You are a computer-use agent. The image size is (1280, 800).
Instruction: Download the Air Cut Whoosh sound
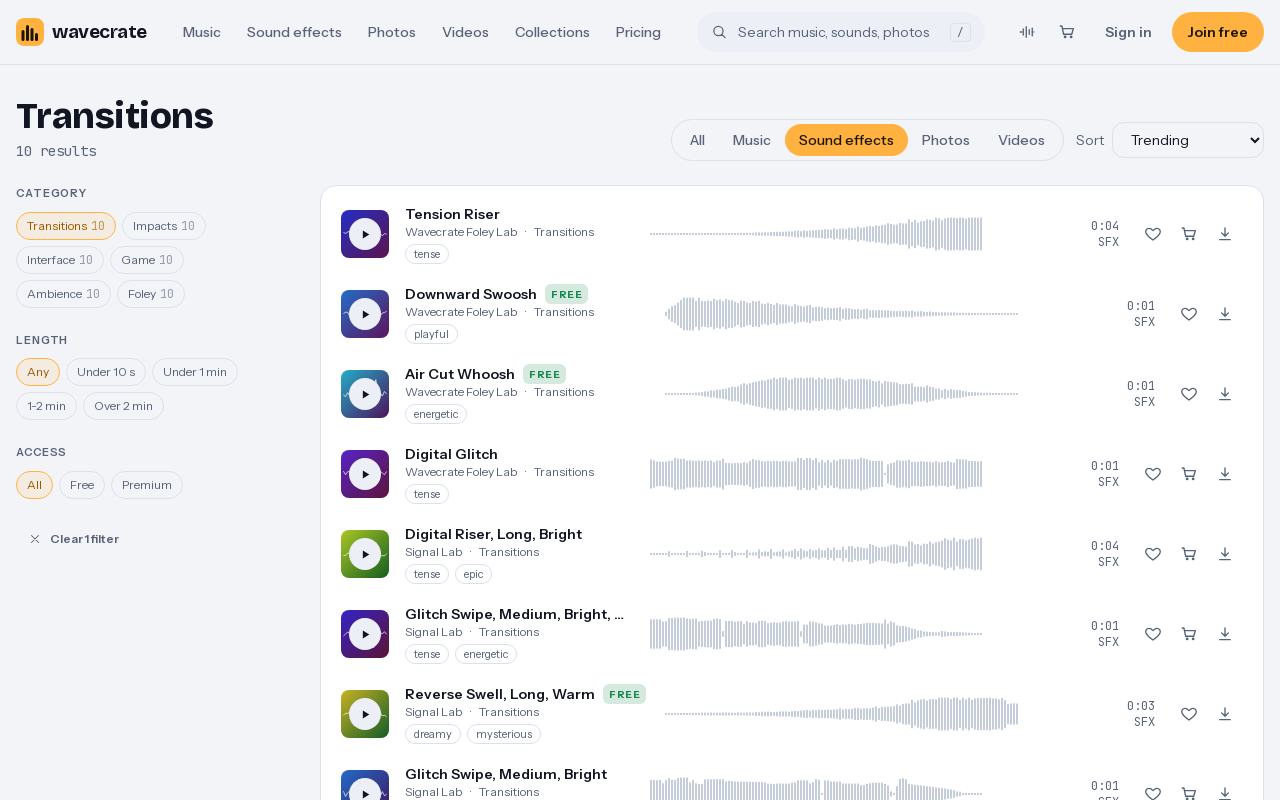tap(1225, 394)
